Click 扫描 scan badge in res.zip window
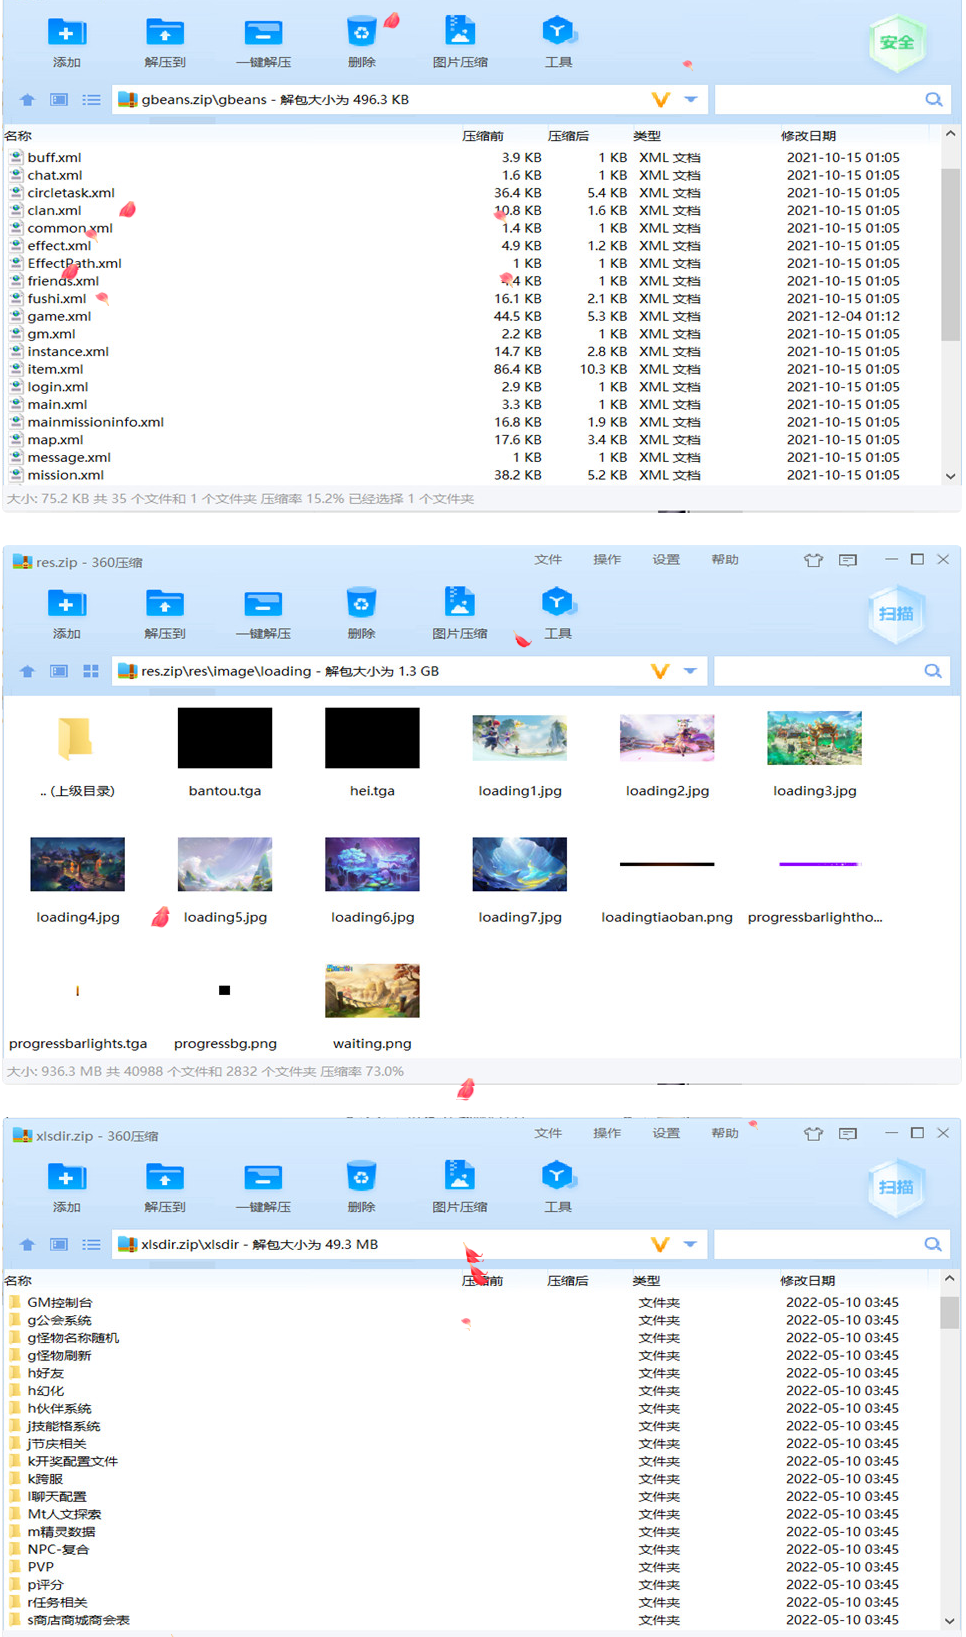The width and height of the screenshot is (966, 1637). [896, 614]
